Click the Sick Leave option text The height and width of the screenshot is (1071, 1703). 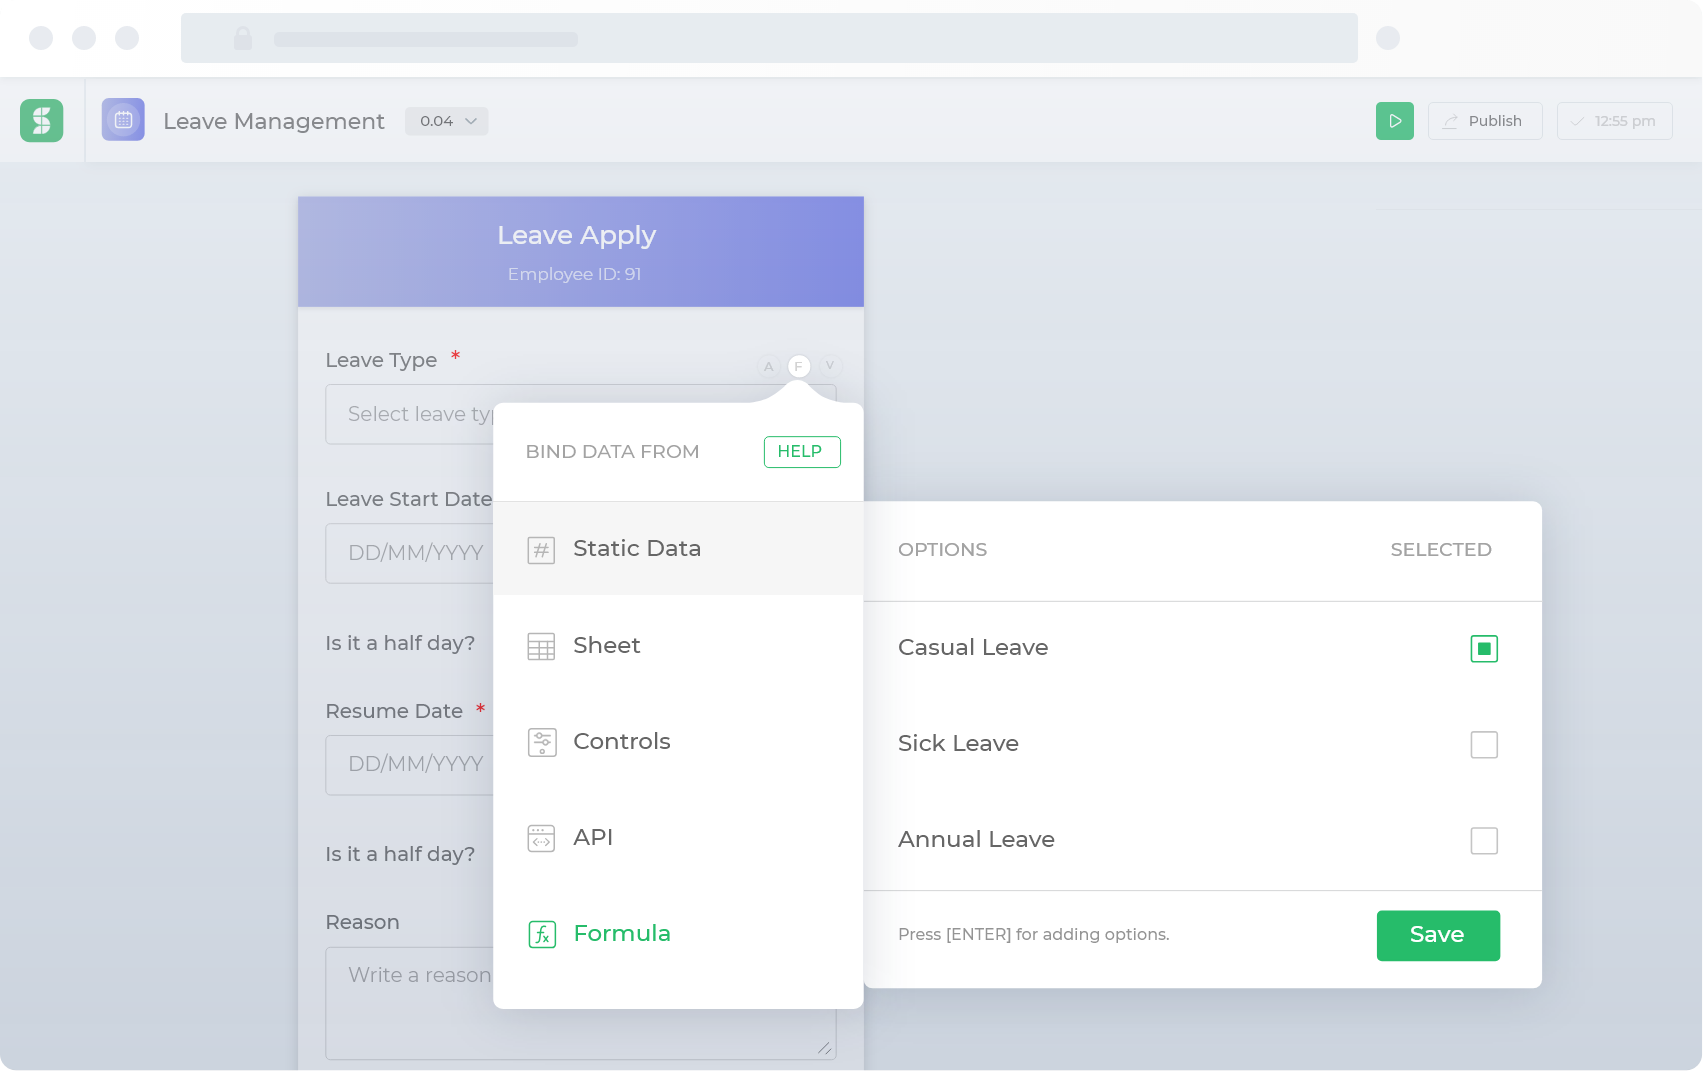(x=958, y=744)
